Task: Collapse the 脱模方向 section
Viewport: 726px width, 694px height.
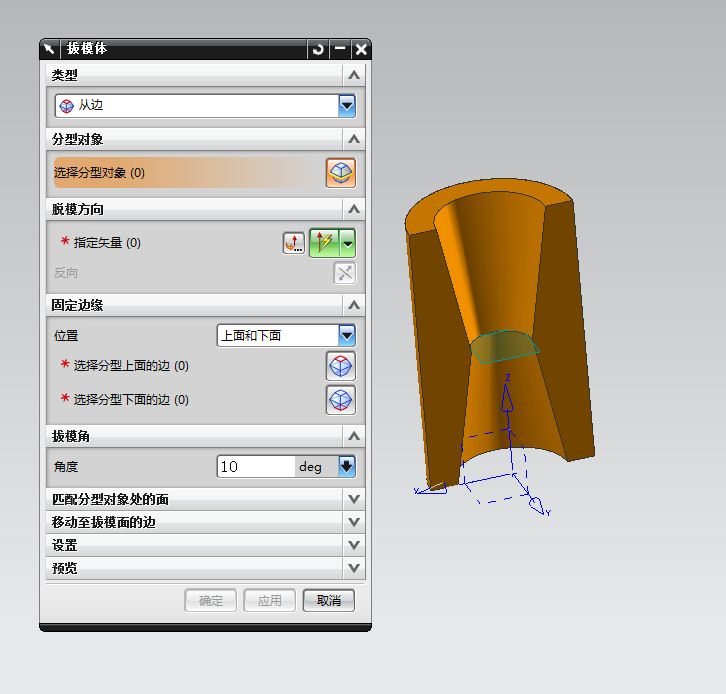Action: click(354, 209)
